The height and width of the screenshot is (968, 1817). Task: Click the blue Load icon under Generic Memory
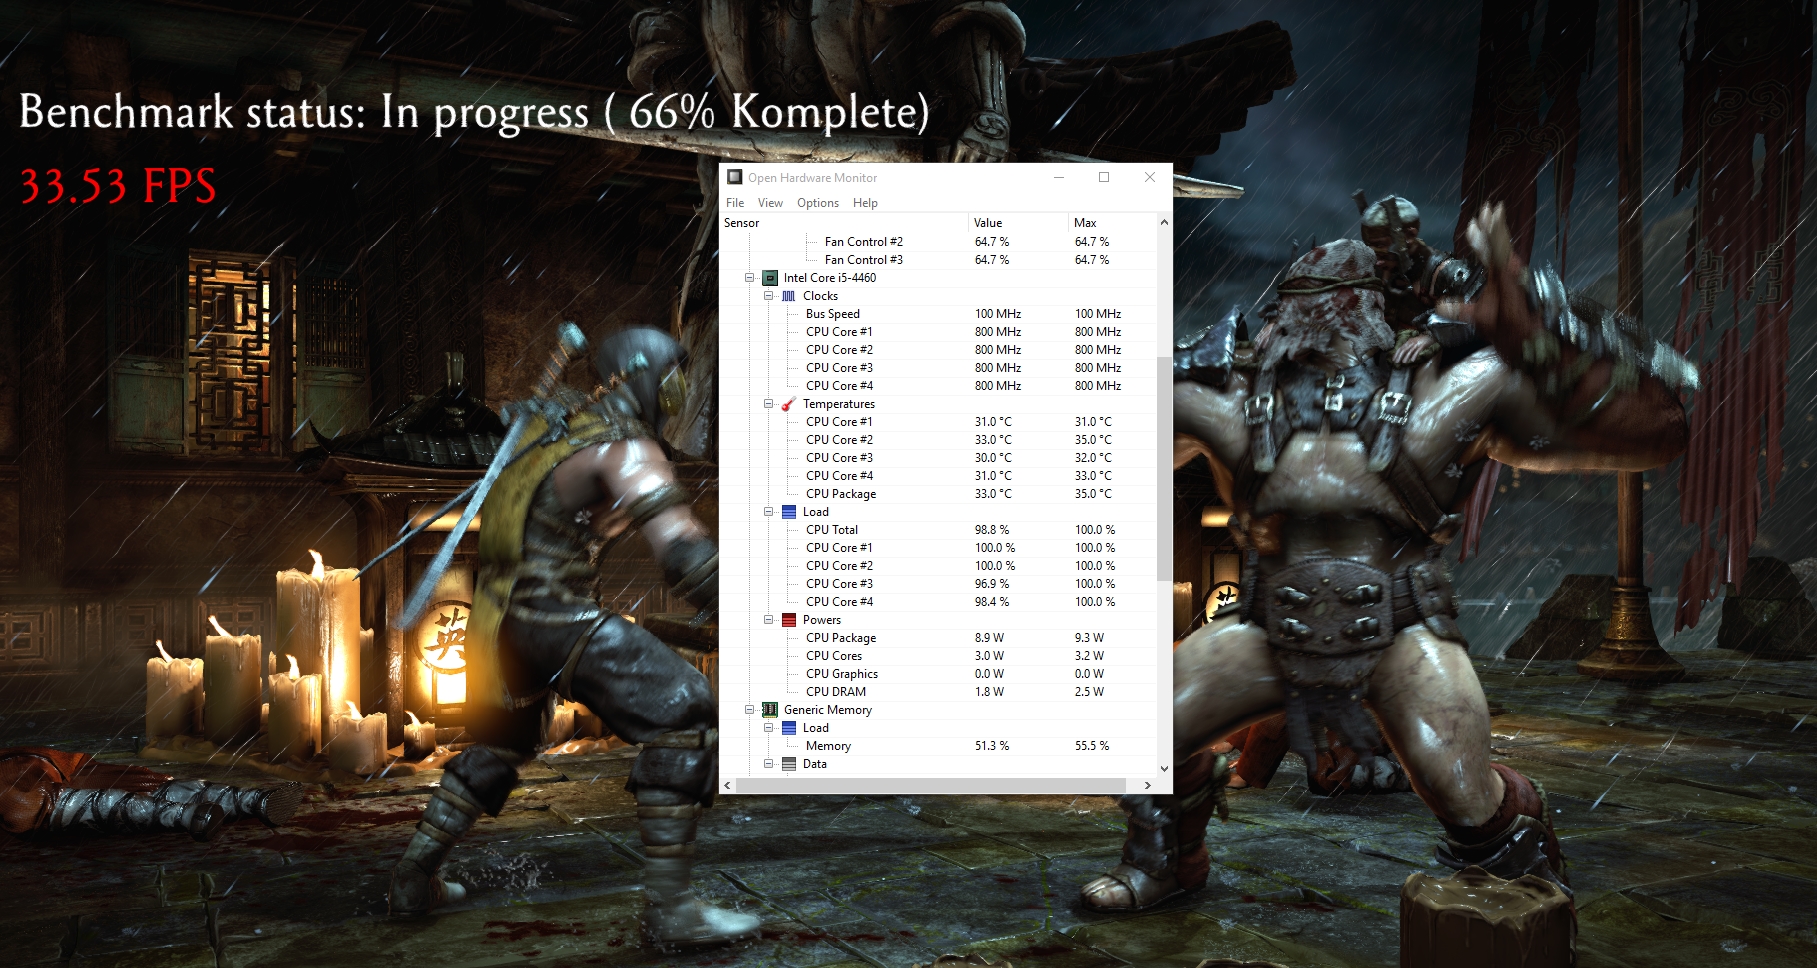point(789,728)
